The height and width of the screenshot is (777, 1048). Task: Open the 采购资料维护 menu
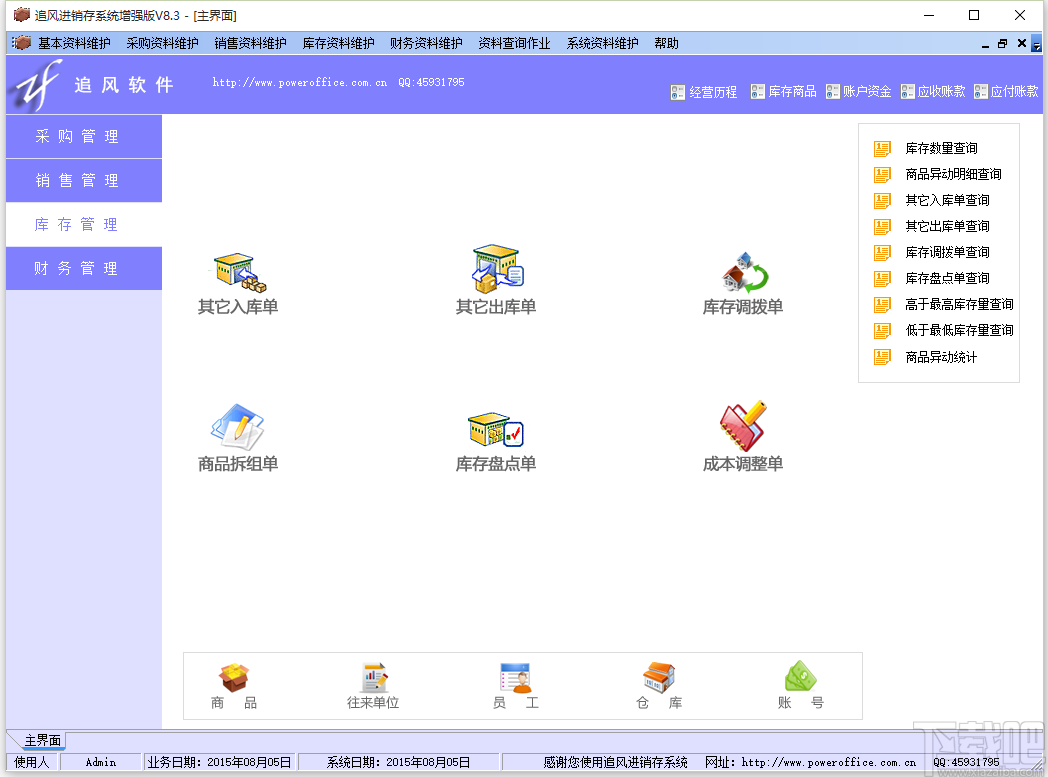(162, 43)
